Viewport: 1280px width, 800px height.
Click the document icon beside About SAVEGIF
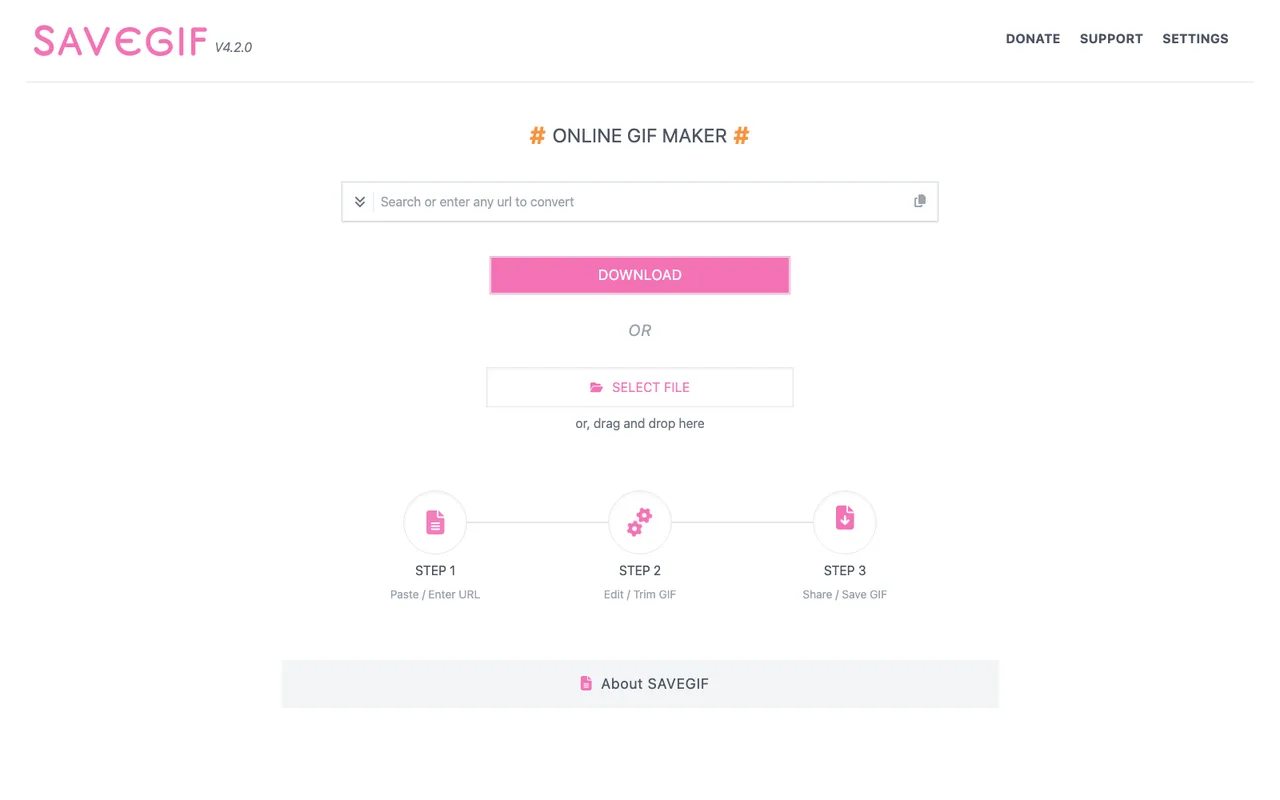pos(586,683)
